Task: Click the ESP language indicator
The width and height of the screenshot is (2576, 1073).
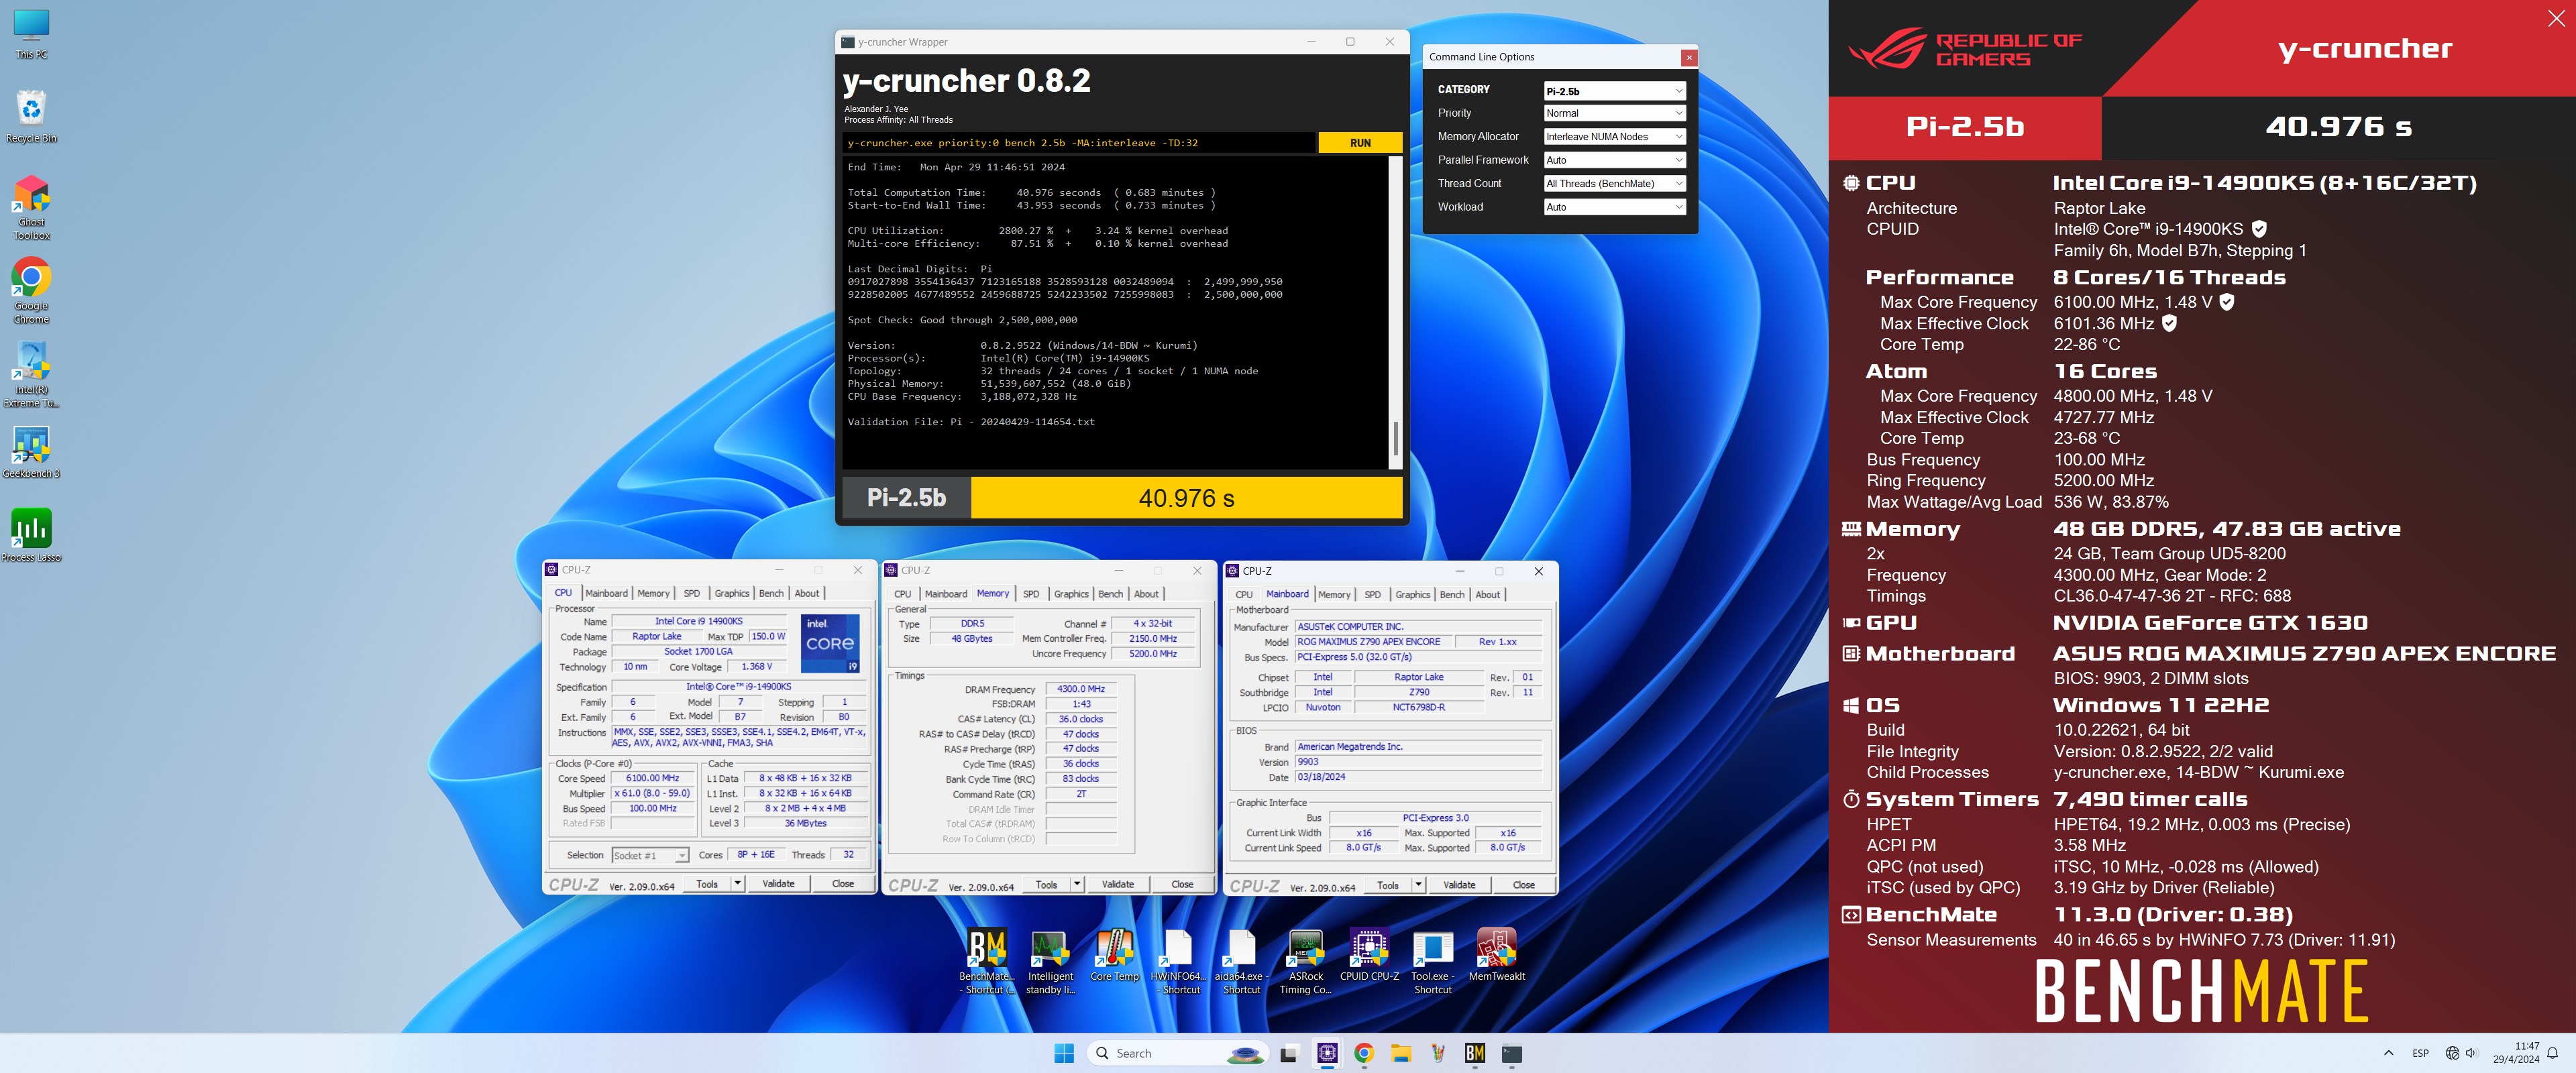Action: 2420,1053
